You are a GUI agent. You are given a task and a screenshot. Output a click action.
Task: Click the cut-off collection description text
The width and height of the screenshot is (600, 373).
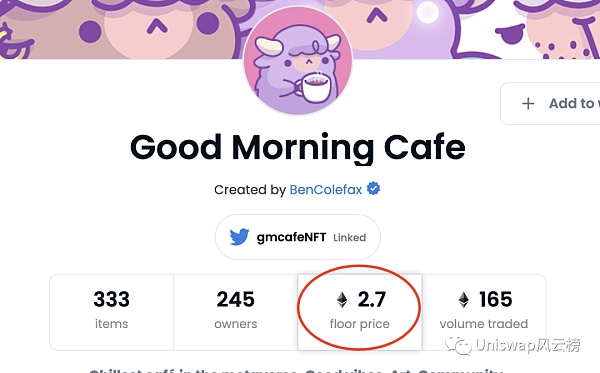point(297,370)
